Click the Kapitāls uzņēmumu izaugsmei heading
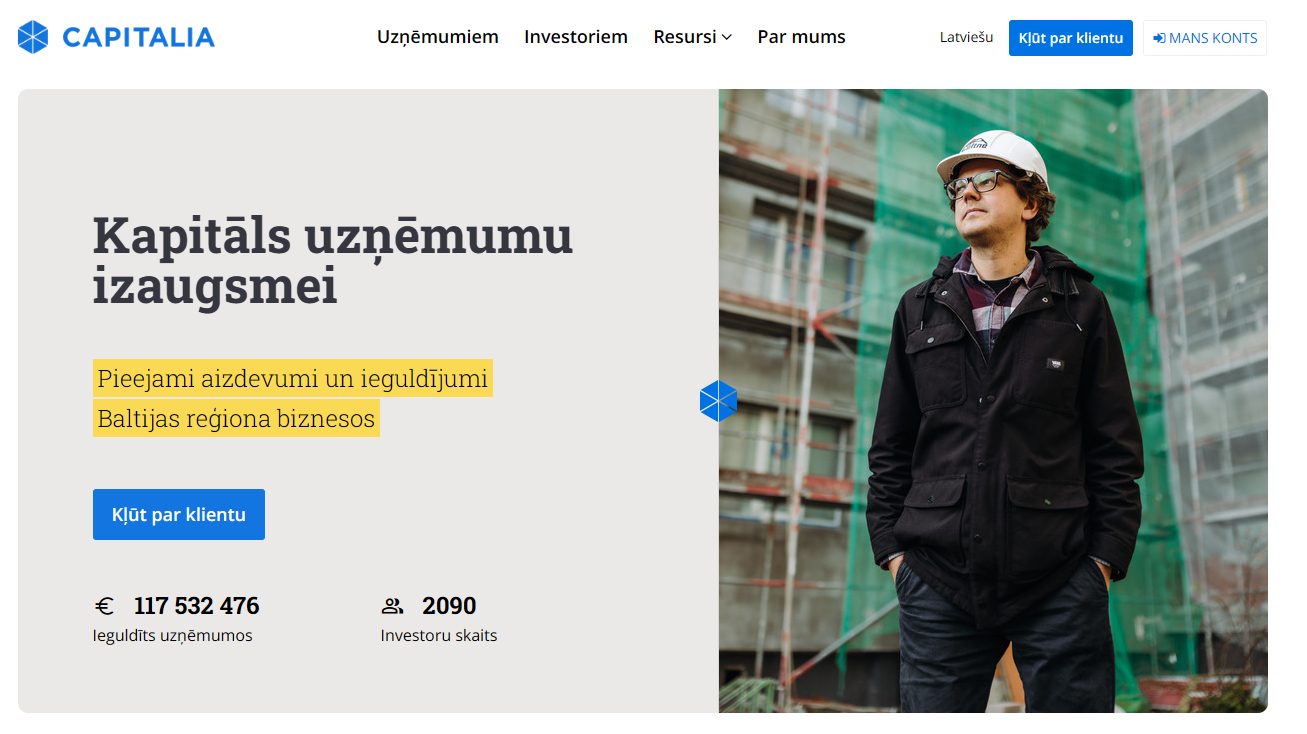Screen dimensions: 1307x734 tap(333, 261)
